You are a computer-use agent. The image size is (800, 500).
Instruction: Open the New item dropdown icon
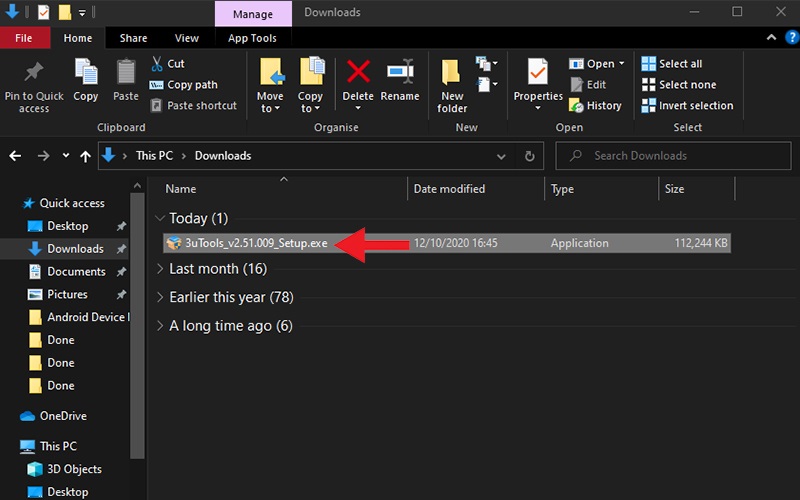(x=487, y=63)
